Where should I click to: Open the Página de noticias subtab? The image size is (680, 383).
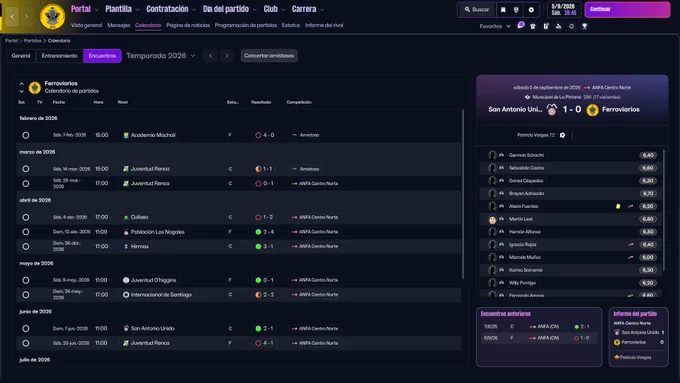coord(188,25)
